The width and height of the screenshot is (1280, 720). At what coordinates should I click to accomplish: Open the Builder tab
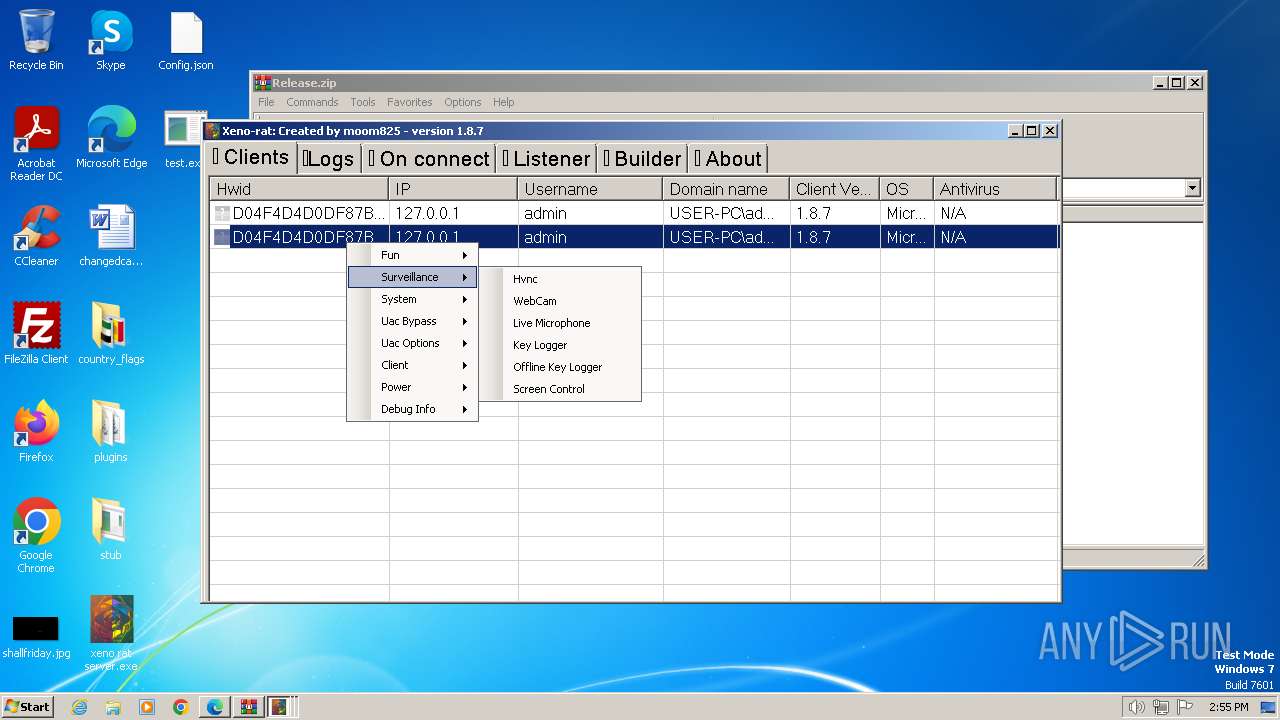point(643,159)
